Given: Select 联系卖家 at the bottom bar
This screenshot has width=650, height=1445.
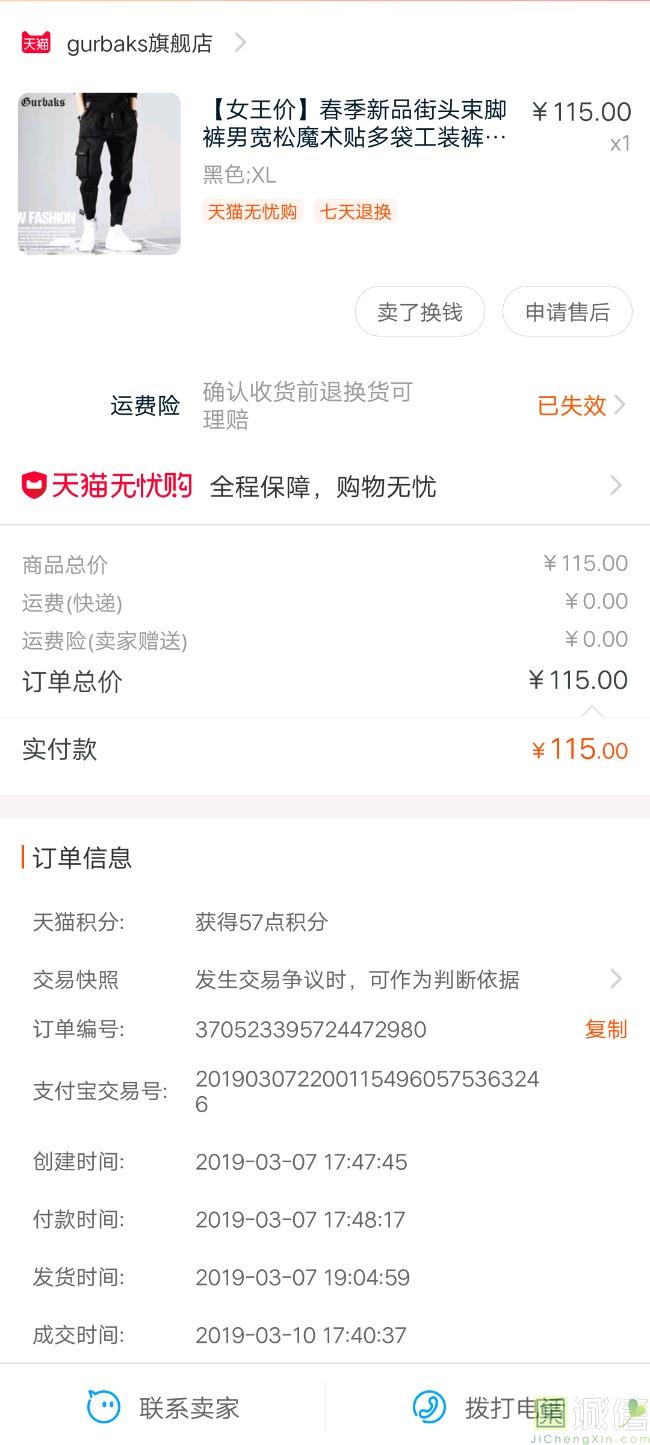Looking at the screenshot, I should [x=189, y=1408].
